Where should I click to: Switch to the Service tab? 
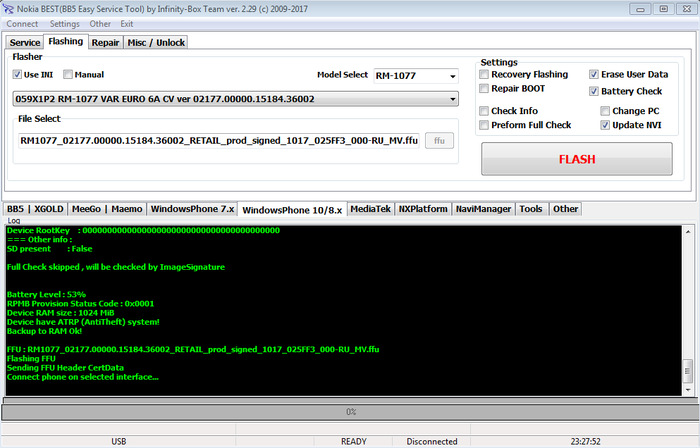click(25, 42)
